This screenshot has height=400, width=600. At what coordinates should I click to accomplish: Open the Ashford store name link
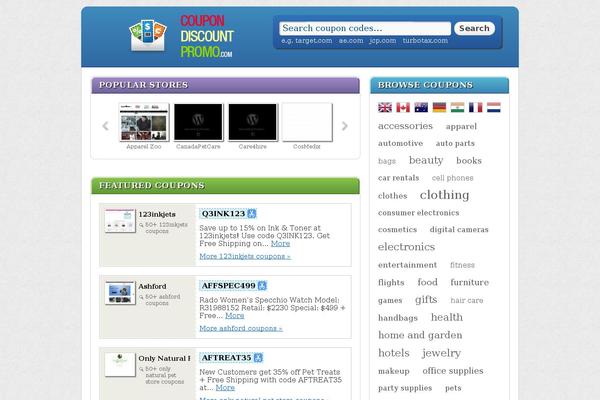pos(152,286)
